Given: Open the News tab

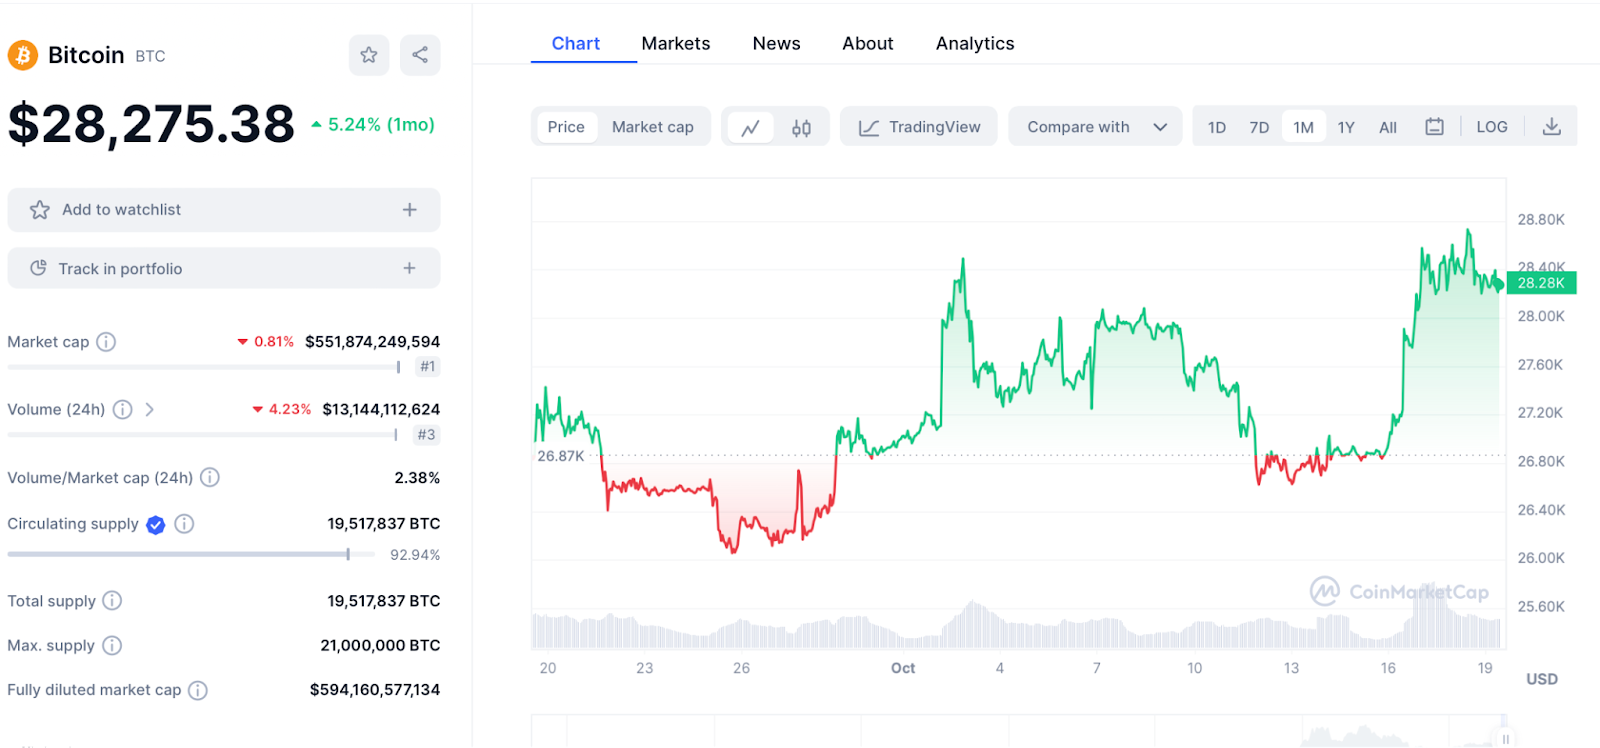Looking at the screenshot, I should point(776,43).
